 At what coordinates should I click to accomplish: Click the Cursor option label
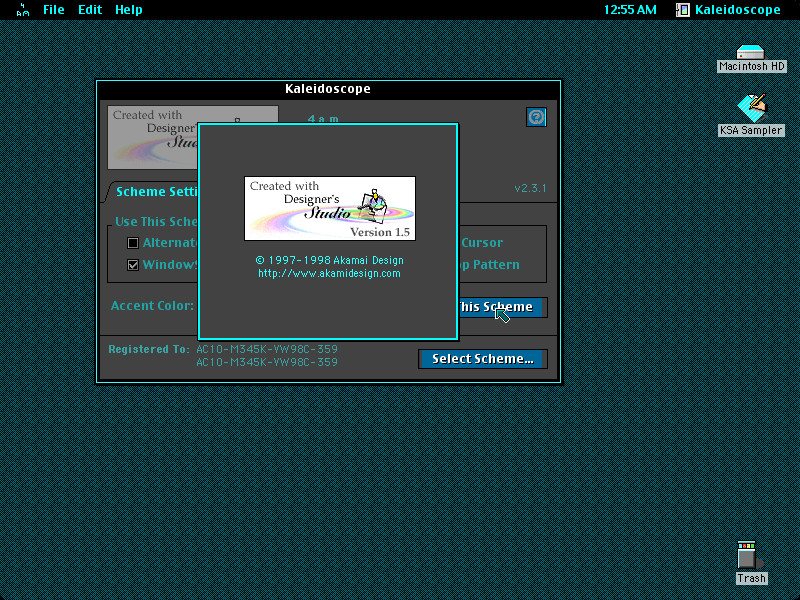482,243
